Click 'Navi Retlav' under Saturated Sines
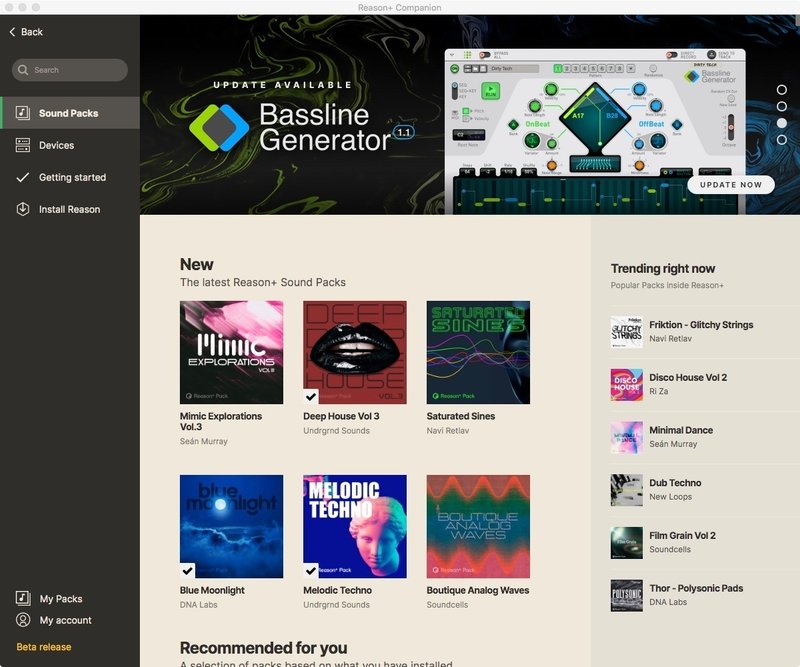Image resolution: width=800 pixels, height=667 pixels. (x=447, y=430)
